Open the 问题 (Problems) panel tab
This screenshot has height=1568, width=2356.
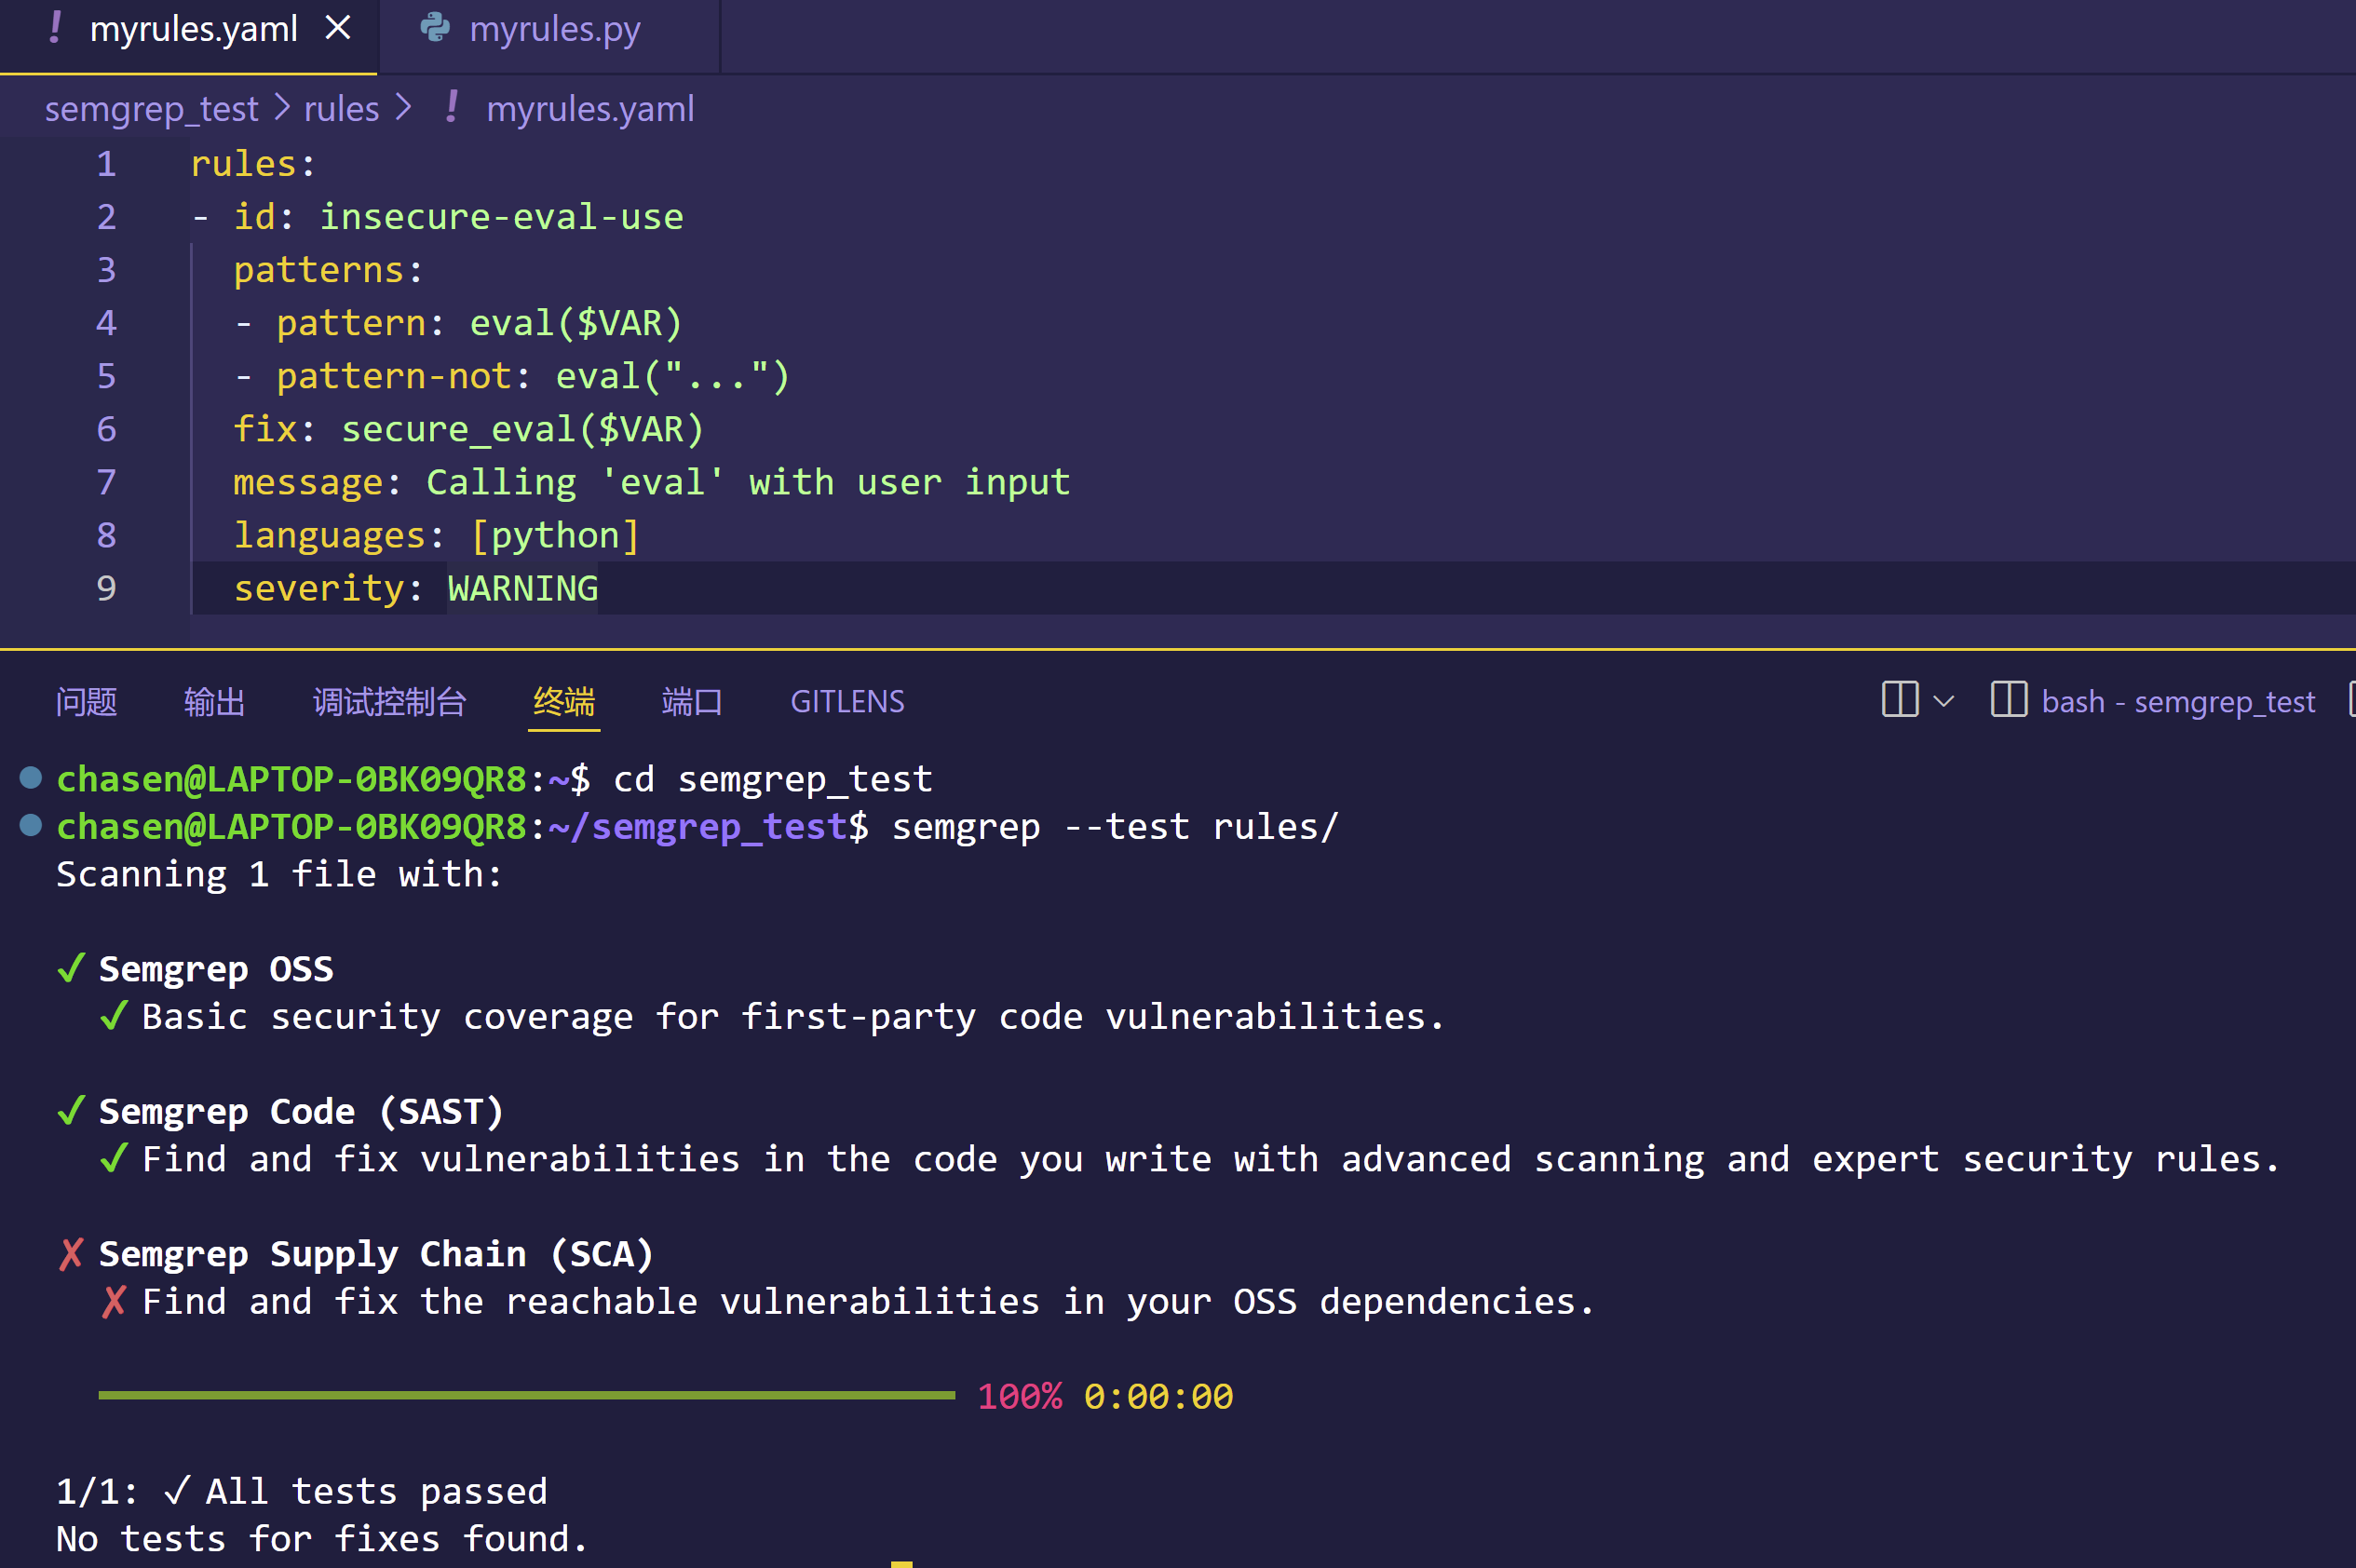tap(86, 702)
